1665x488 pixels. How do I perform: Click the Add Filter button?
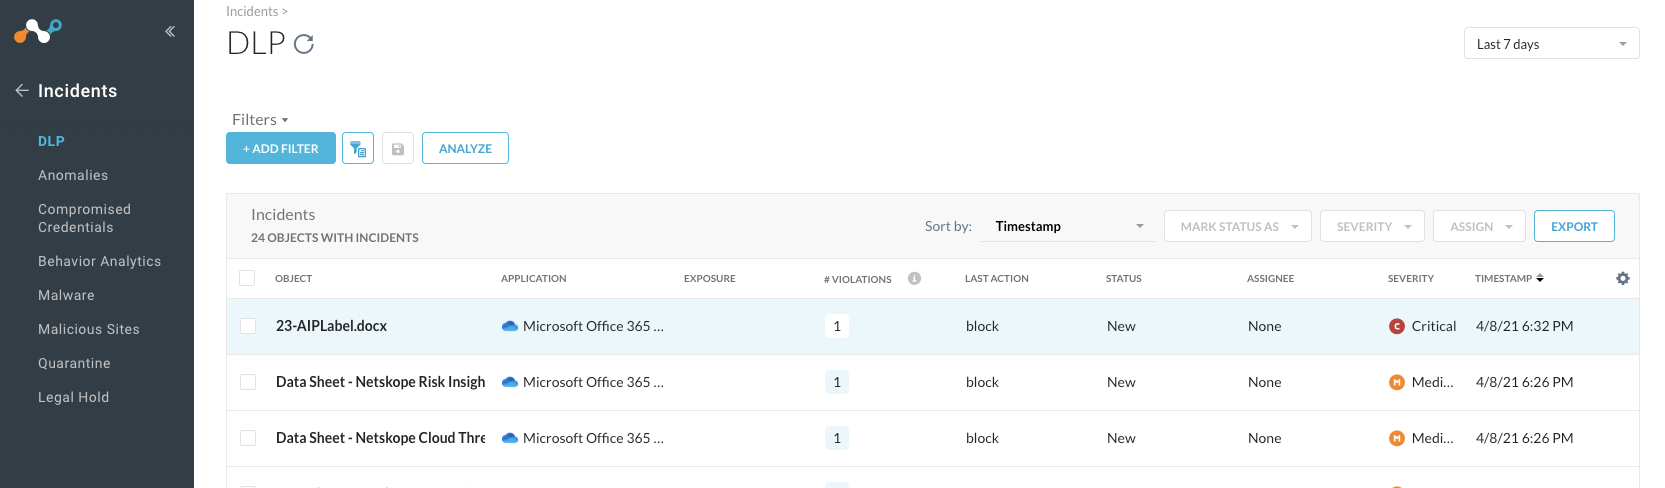[x=281, y=149]
